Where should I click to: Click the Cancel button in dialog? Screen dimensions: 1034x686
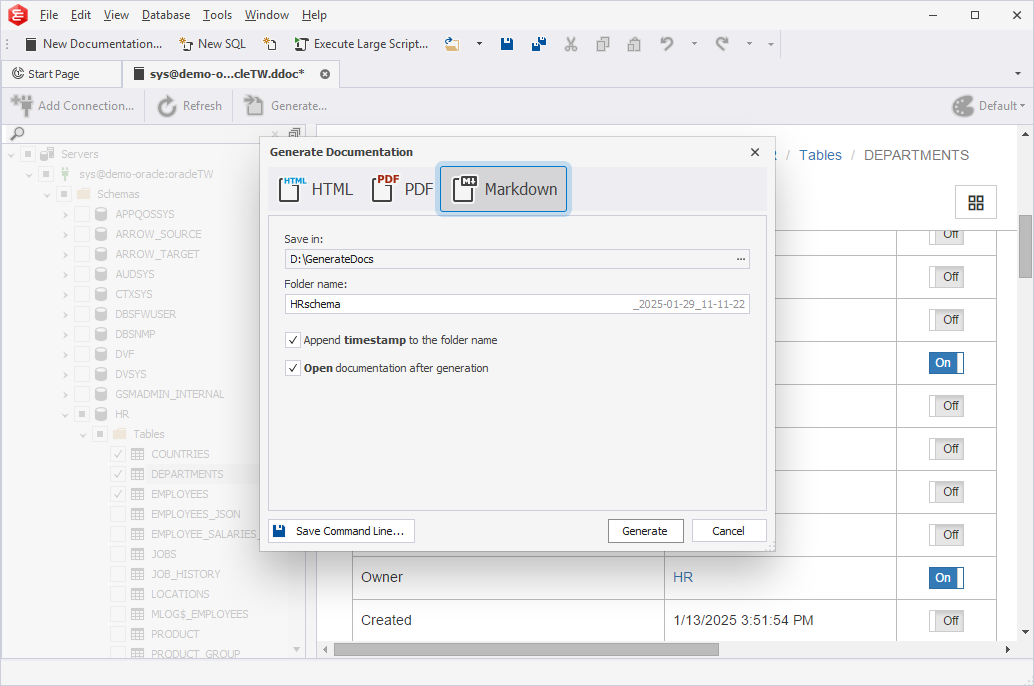coord(729,531)
